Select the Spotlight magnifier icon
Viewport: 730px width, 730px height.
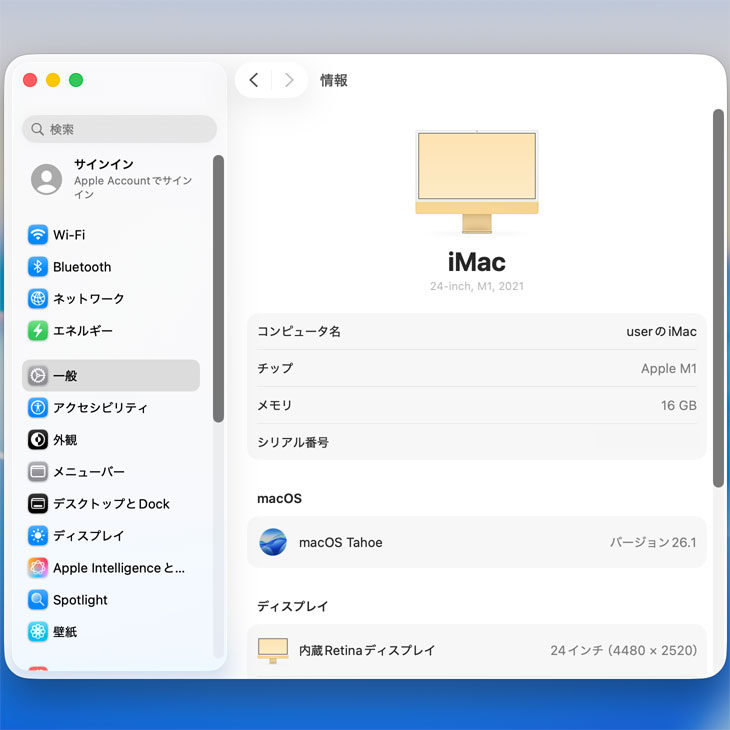point(38,600)
